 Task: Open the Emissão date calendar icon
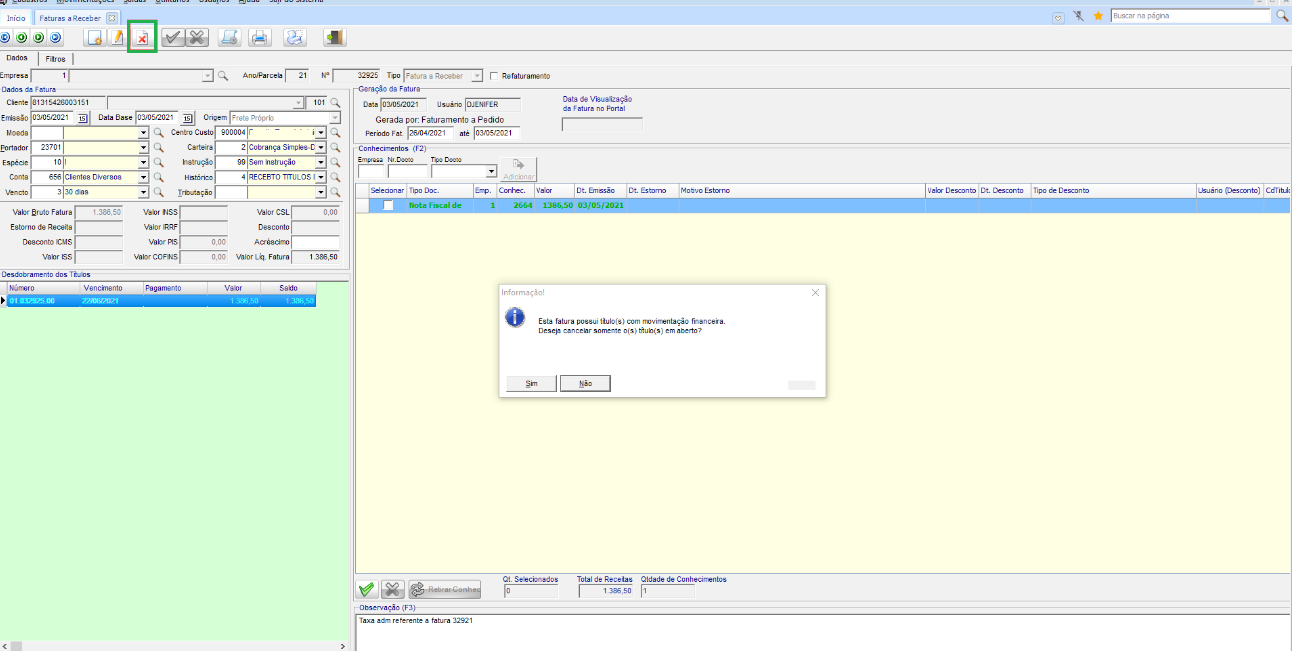83,118
